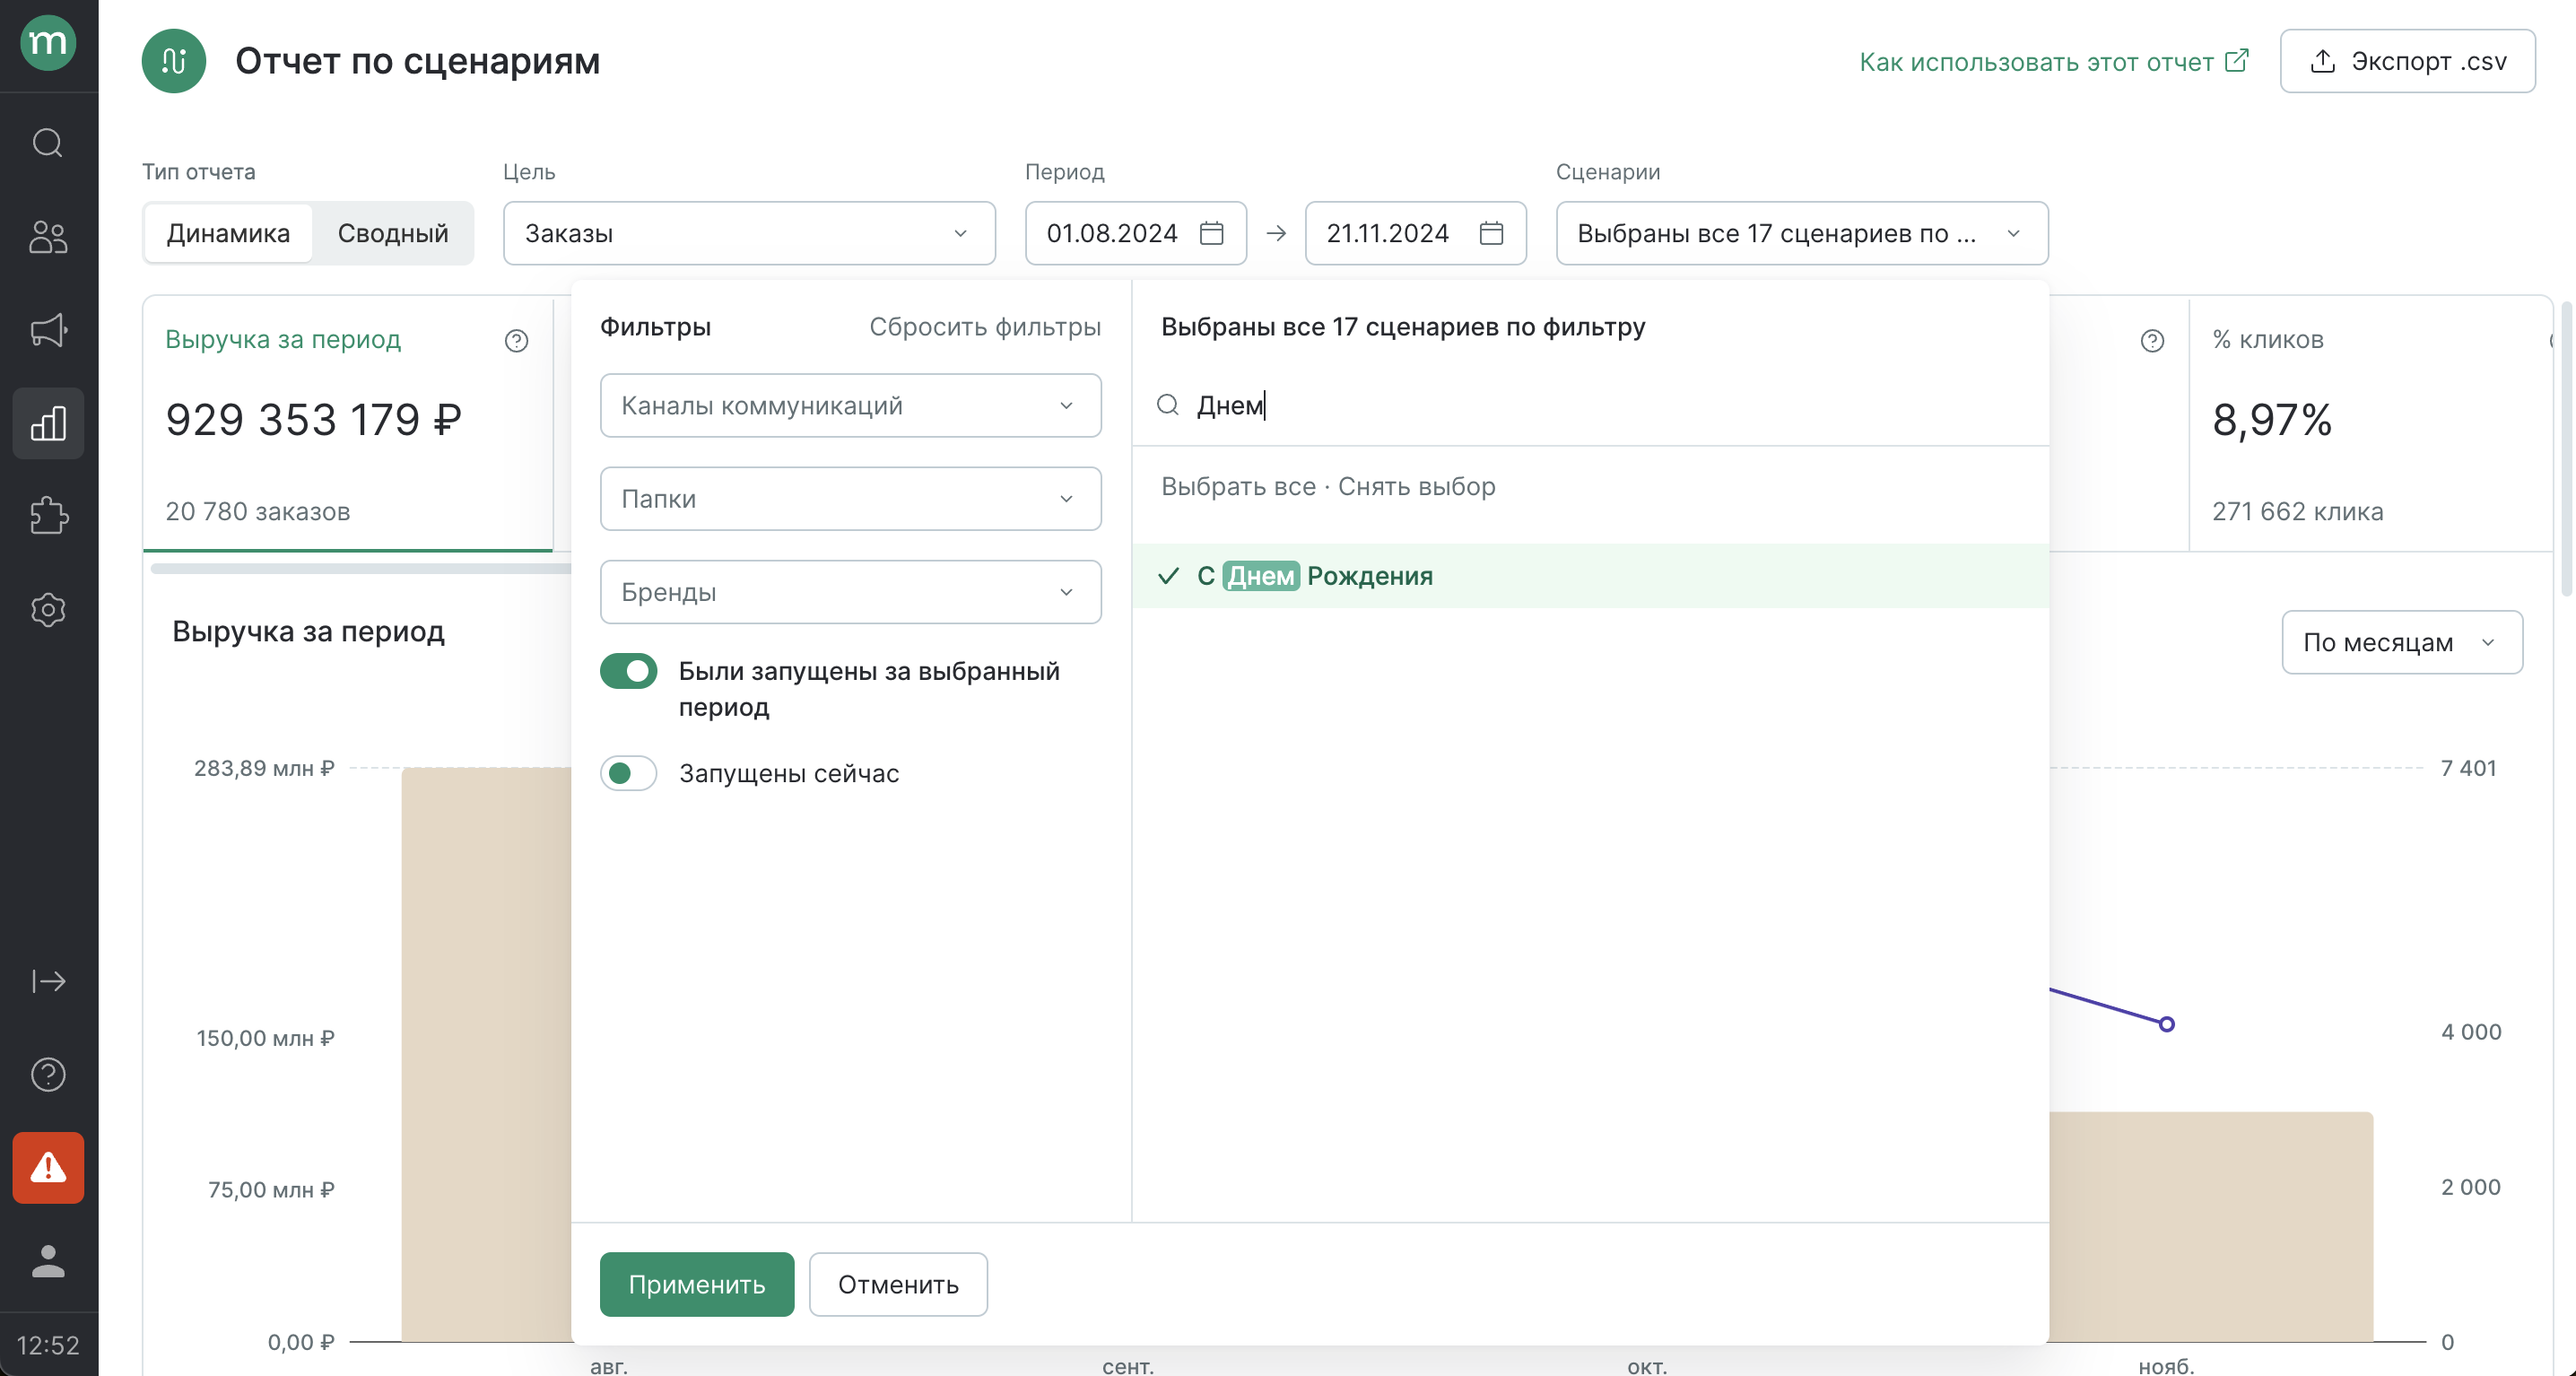The image size is (2576, 1376).
Task: Click the horizontal scrollbar under metric cards
Action: [360, 568]
